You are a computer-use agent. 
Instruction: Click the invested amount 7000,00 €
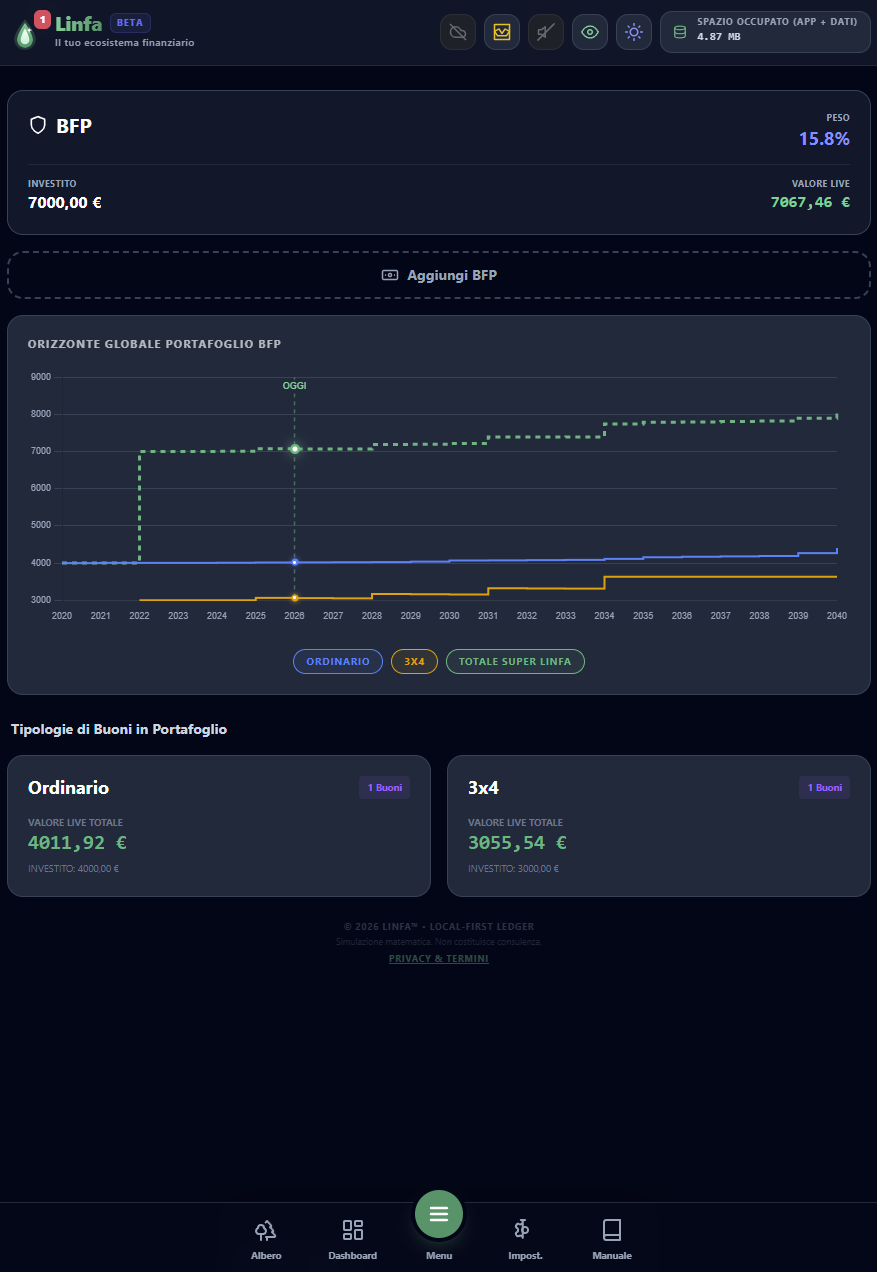pos(65,202)
